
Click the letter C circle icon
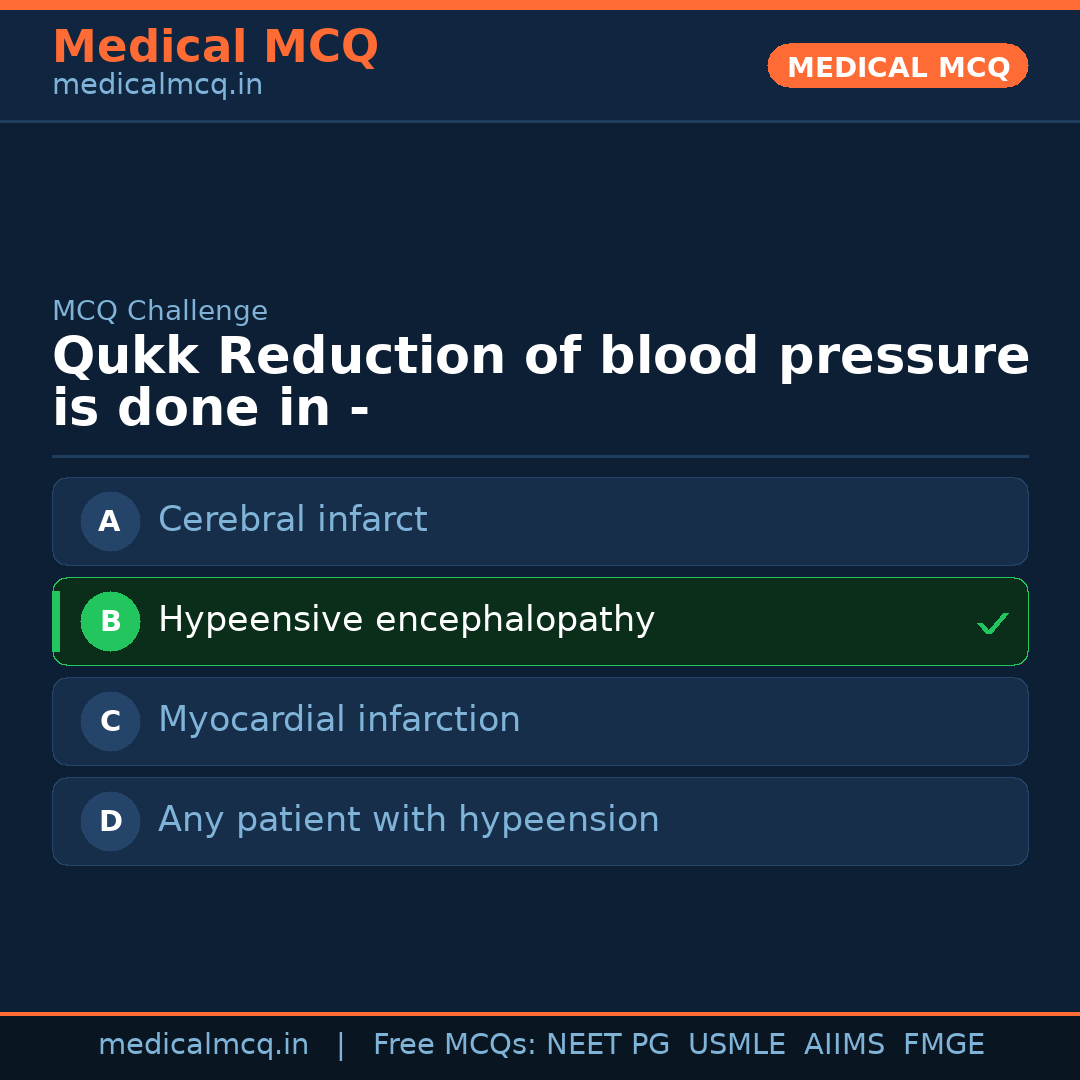[x=110, y=721]
